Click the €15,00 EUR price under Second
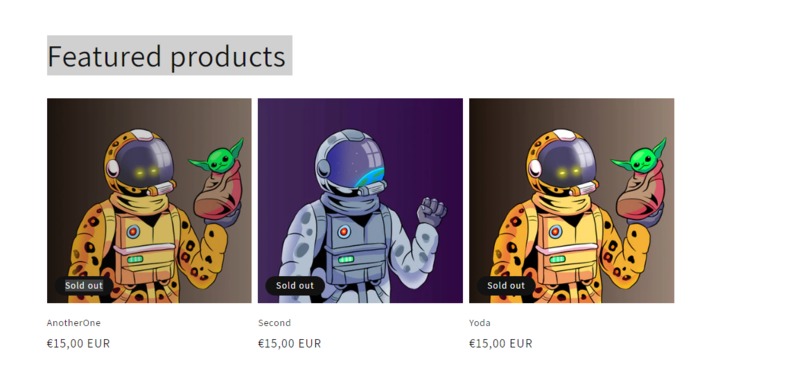The width and height of the screenshot is (806, 371). point(289,343)
